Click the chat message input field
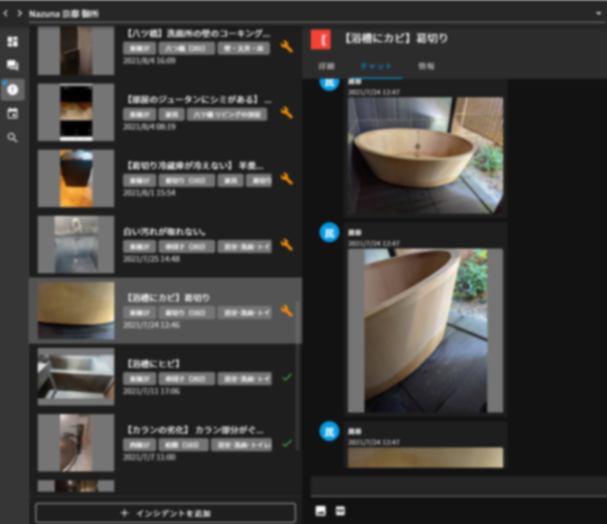The width and height of the screenshot is (607, 524). 459,486
